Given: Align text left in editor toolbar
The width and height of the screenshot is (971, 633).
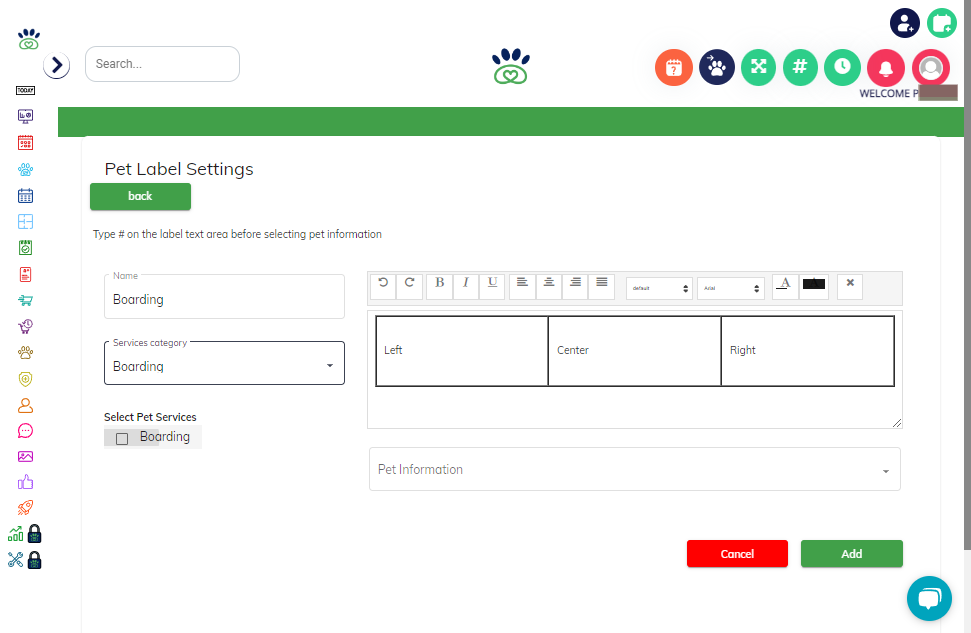Looking at the screenshot, I should (523, 285).
